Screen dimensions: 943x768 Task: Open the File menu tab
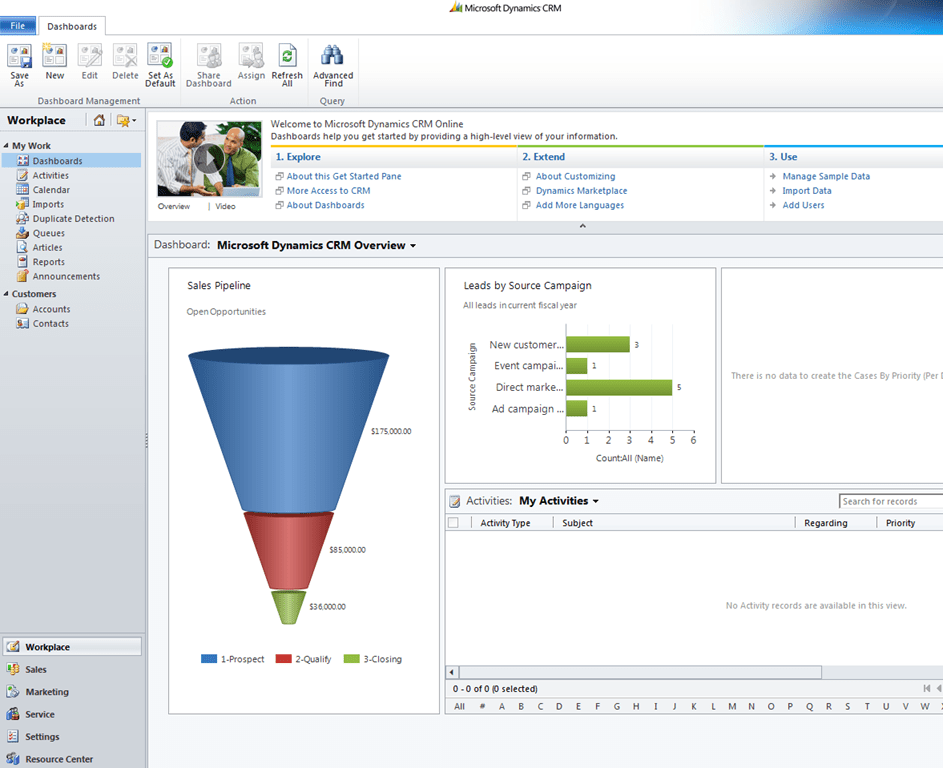(18, 26)
